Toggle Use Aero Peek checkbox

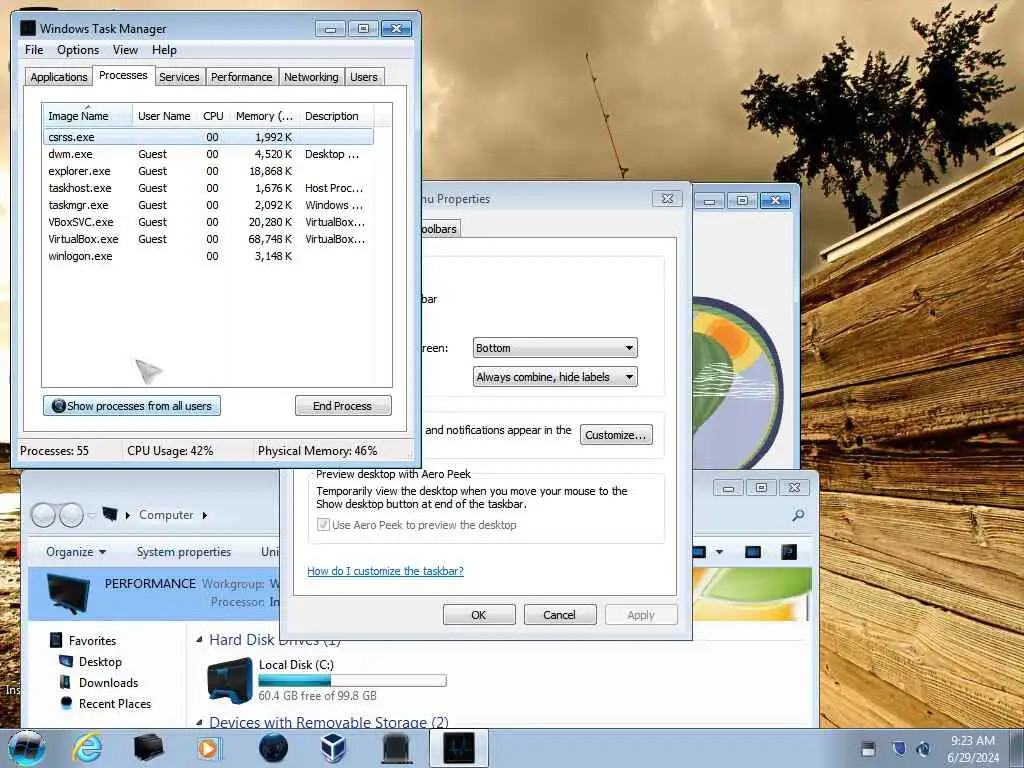pos(323,524)
